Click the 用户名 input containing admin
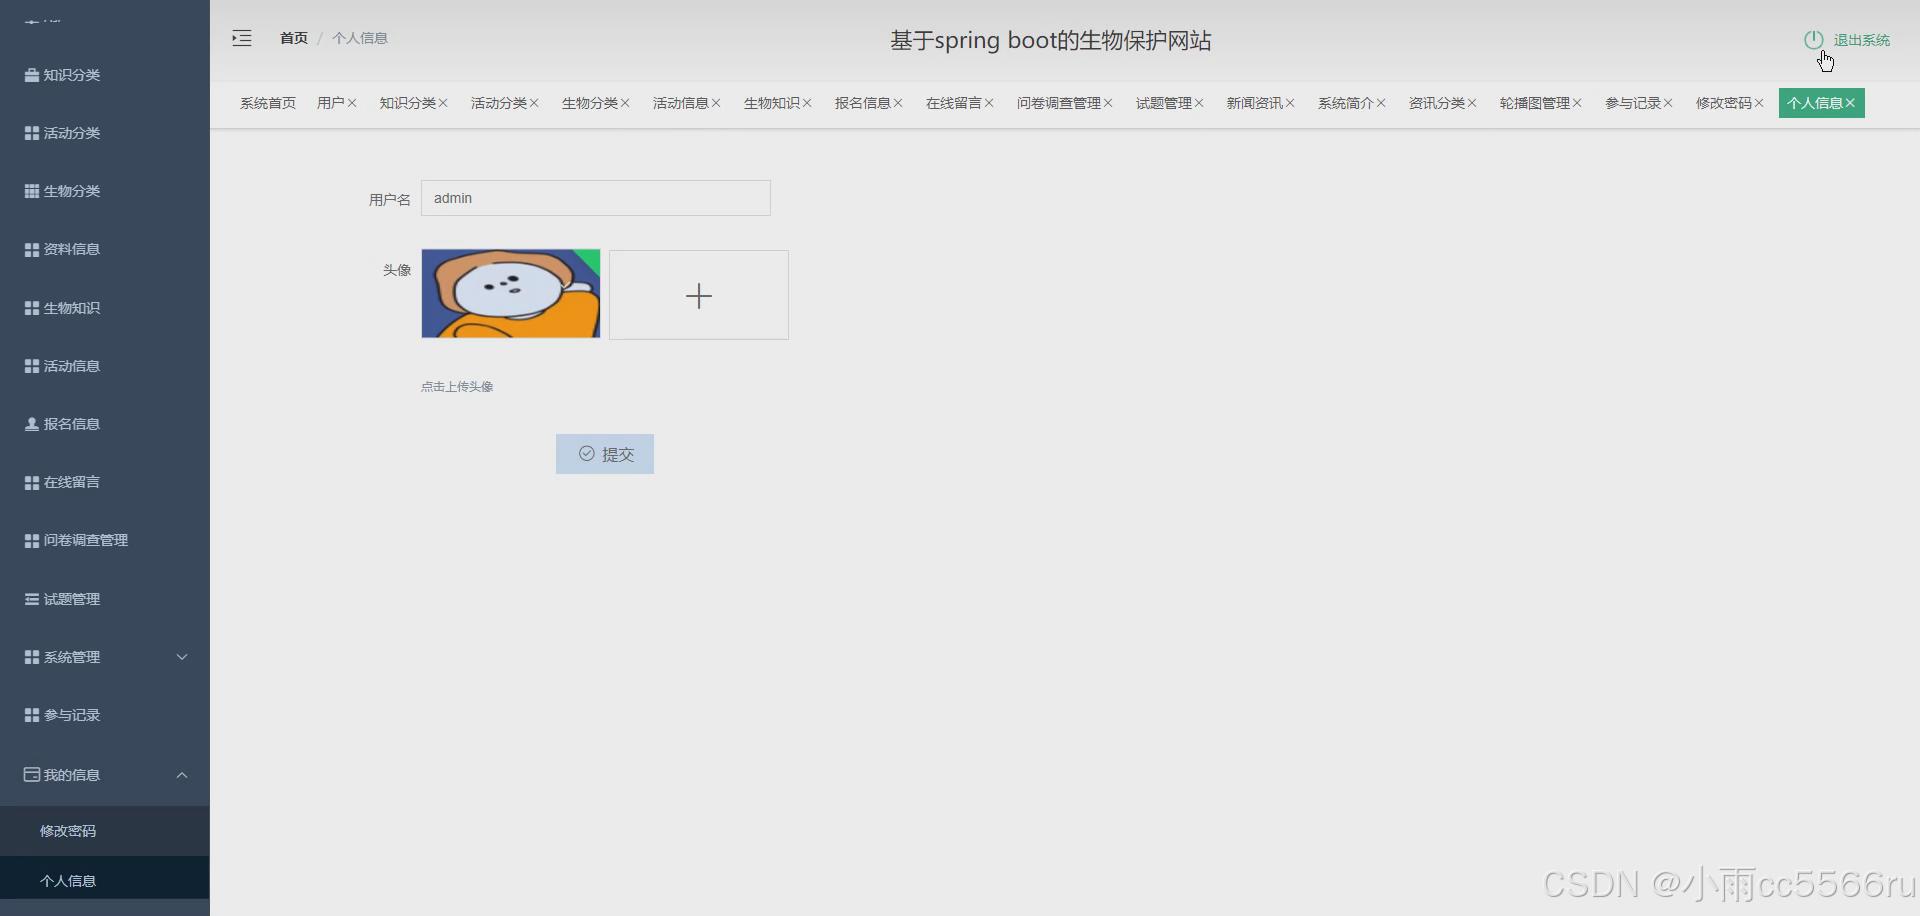 (595, 197)
